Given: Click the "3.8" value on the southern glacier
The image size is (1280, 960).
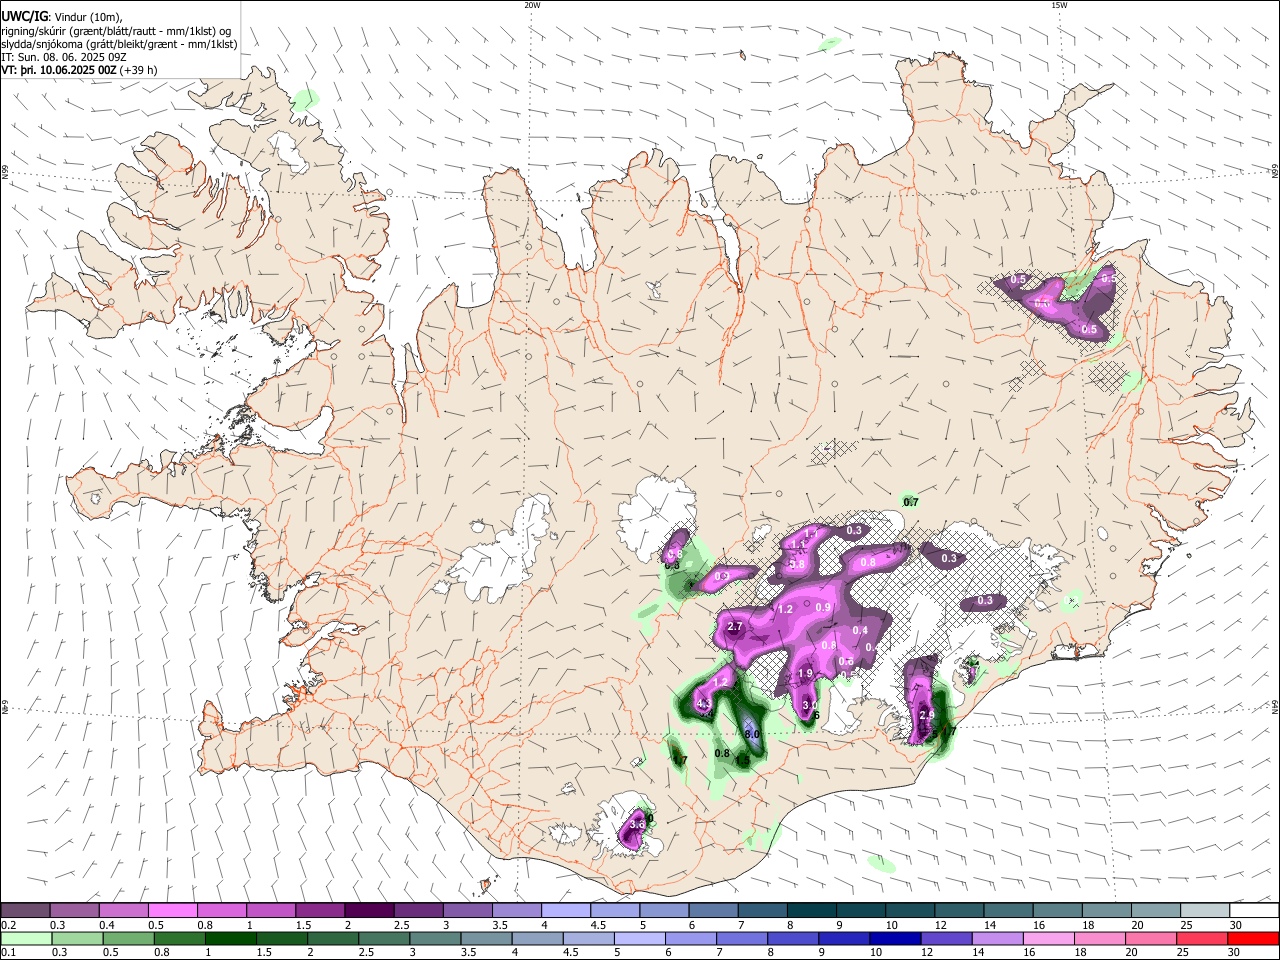Looking at the screenshot, I should 637,824.
